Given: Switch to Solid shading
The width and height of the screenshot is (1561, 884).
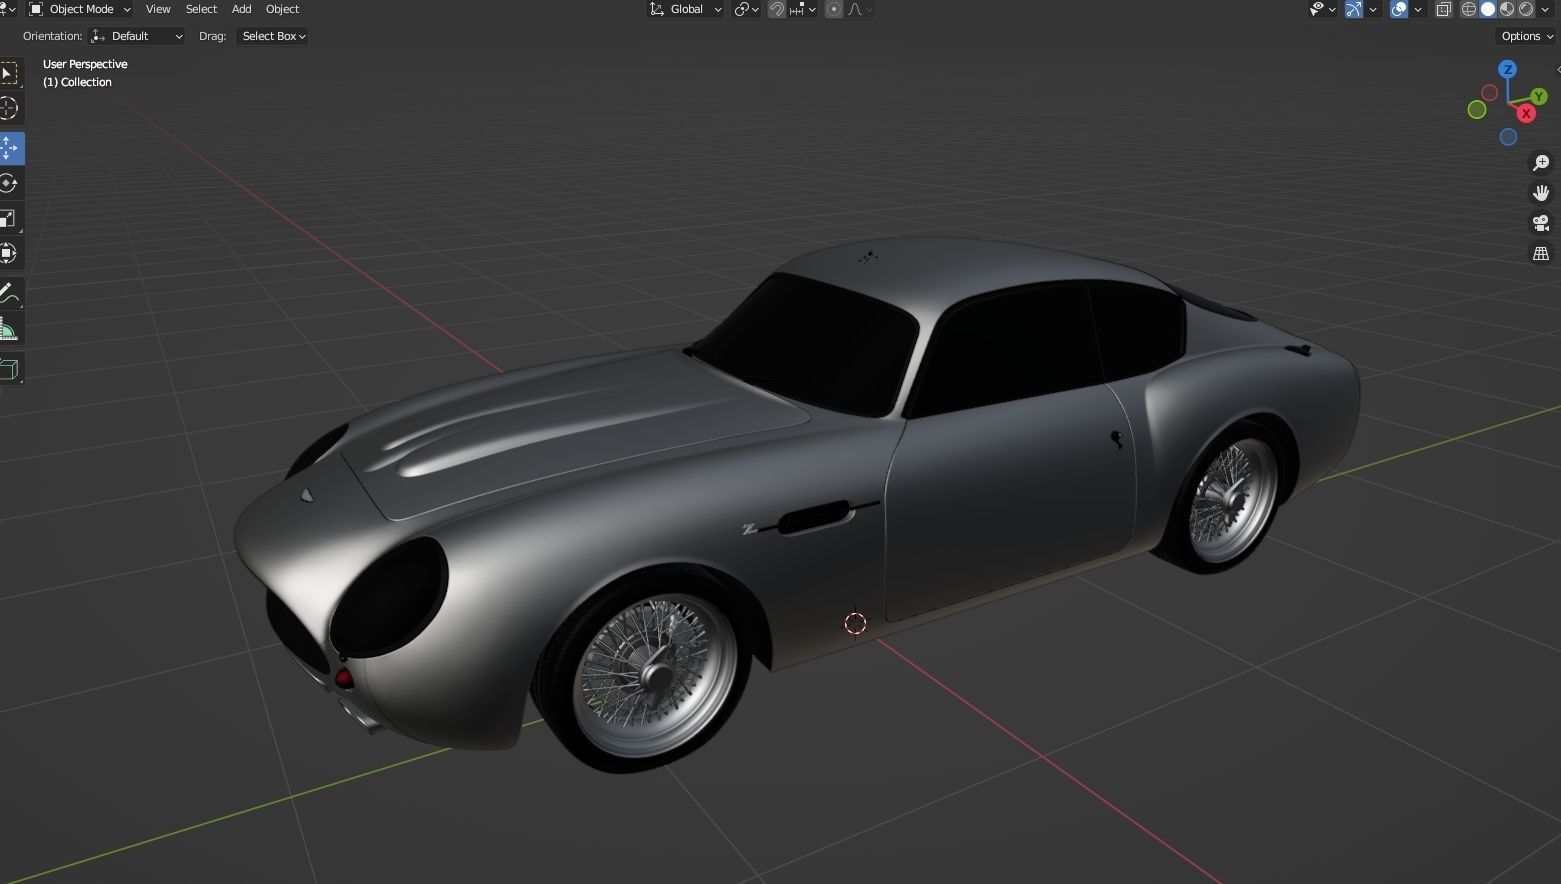Looking at the screenshot, I should click(1488, 9).
